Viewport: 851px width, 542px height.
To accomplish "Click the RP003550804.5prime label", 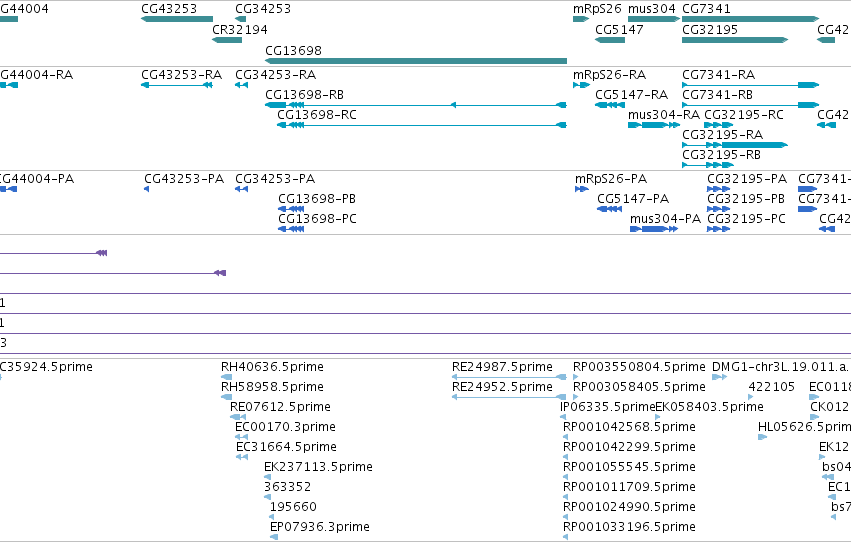I will pos(639,367).
